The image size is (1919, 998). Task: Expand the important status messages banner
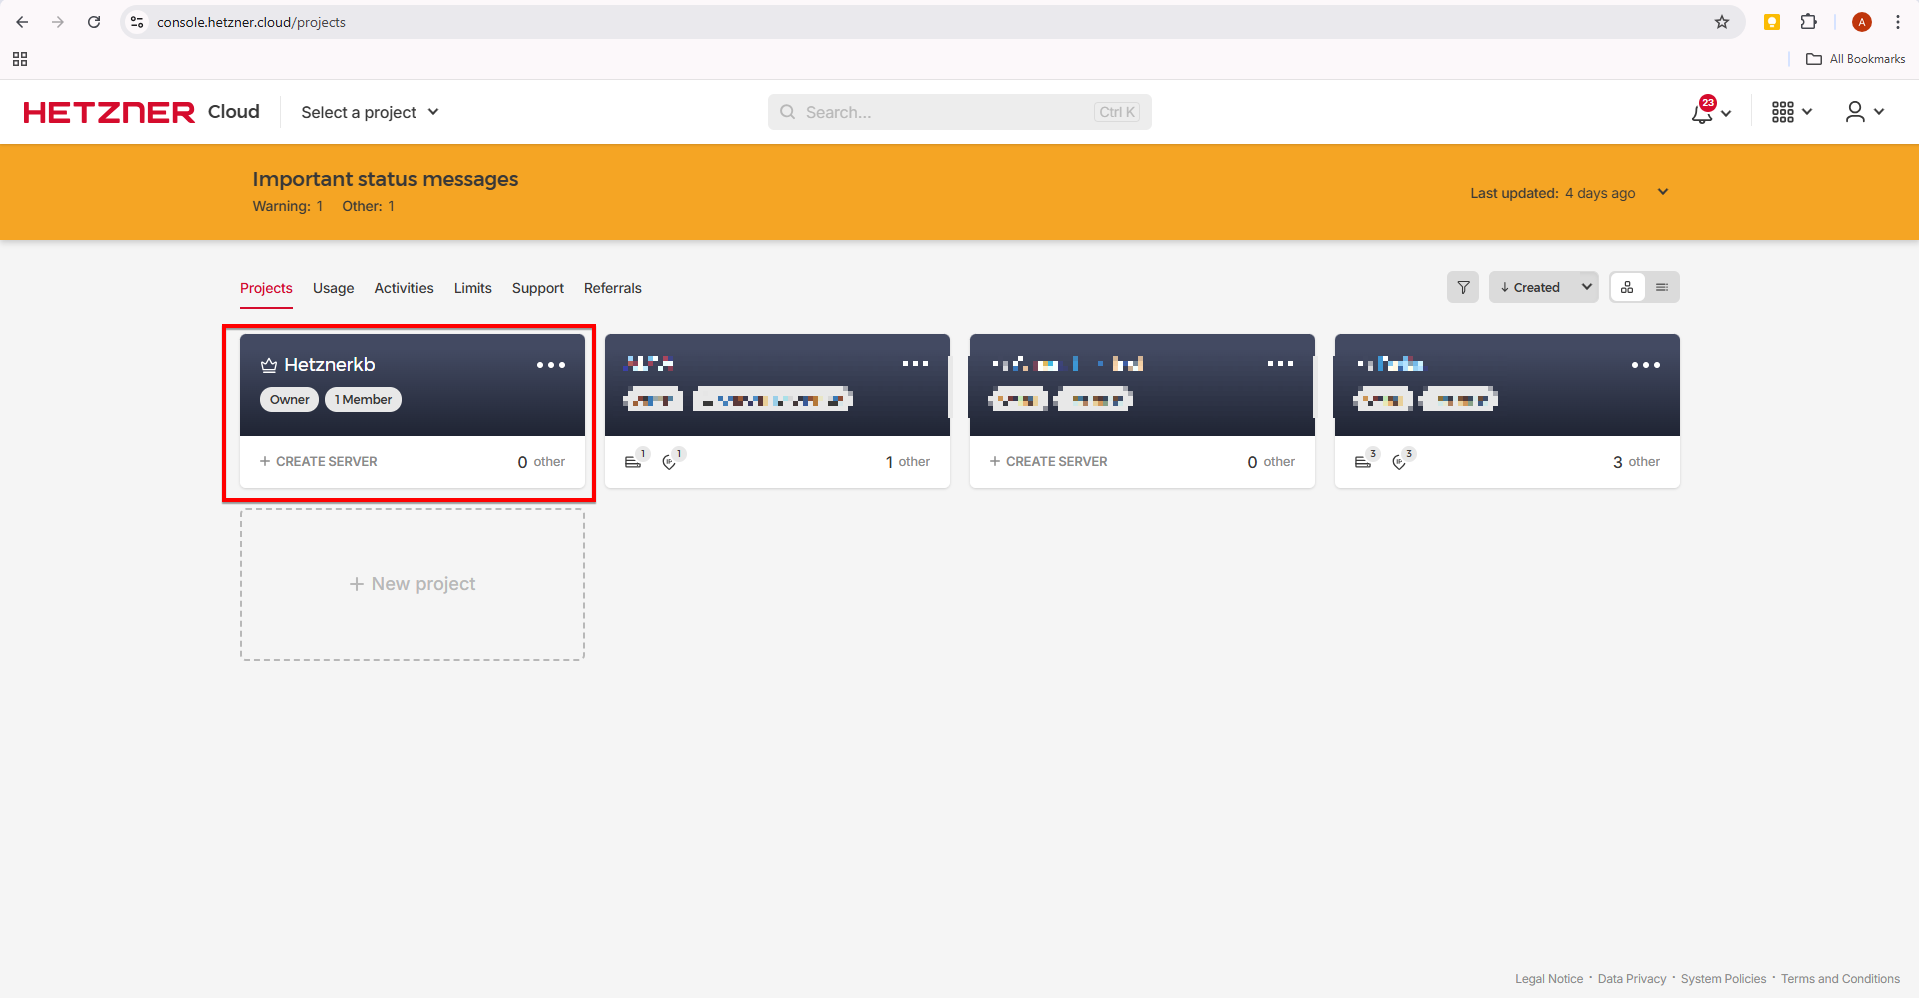point(1663,192)
